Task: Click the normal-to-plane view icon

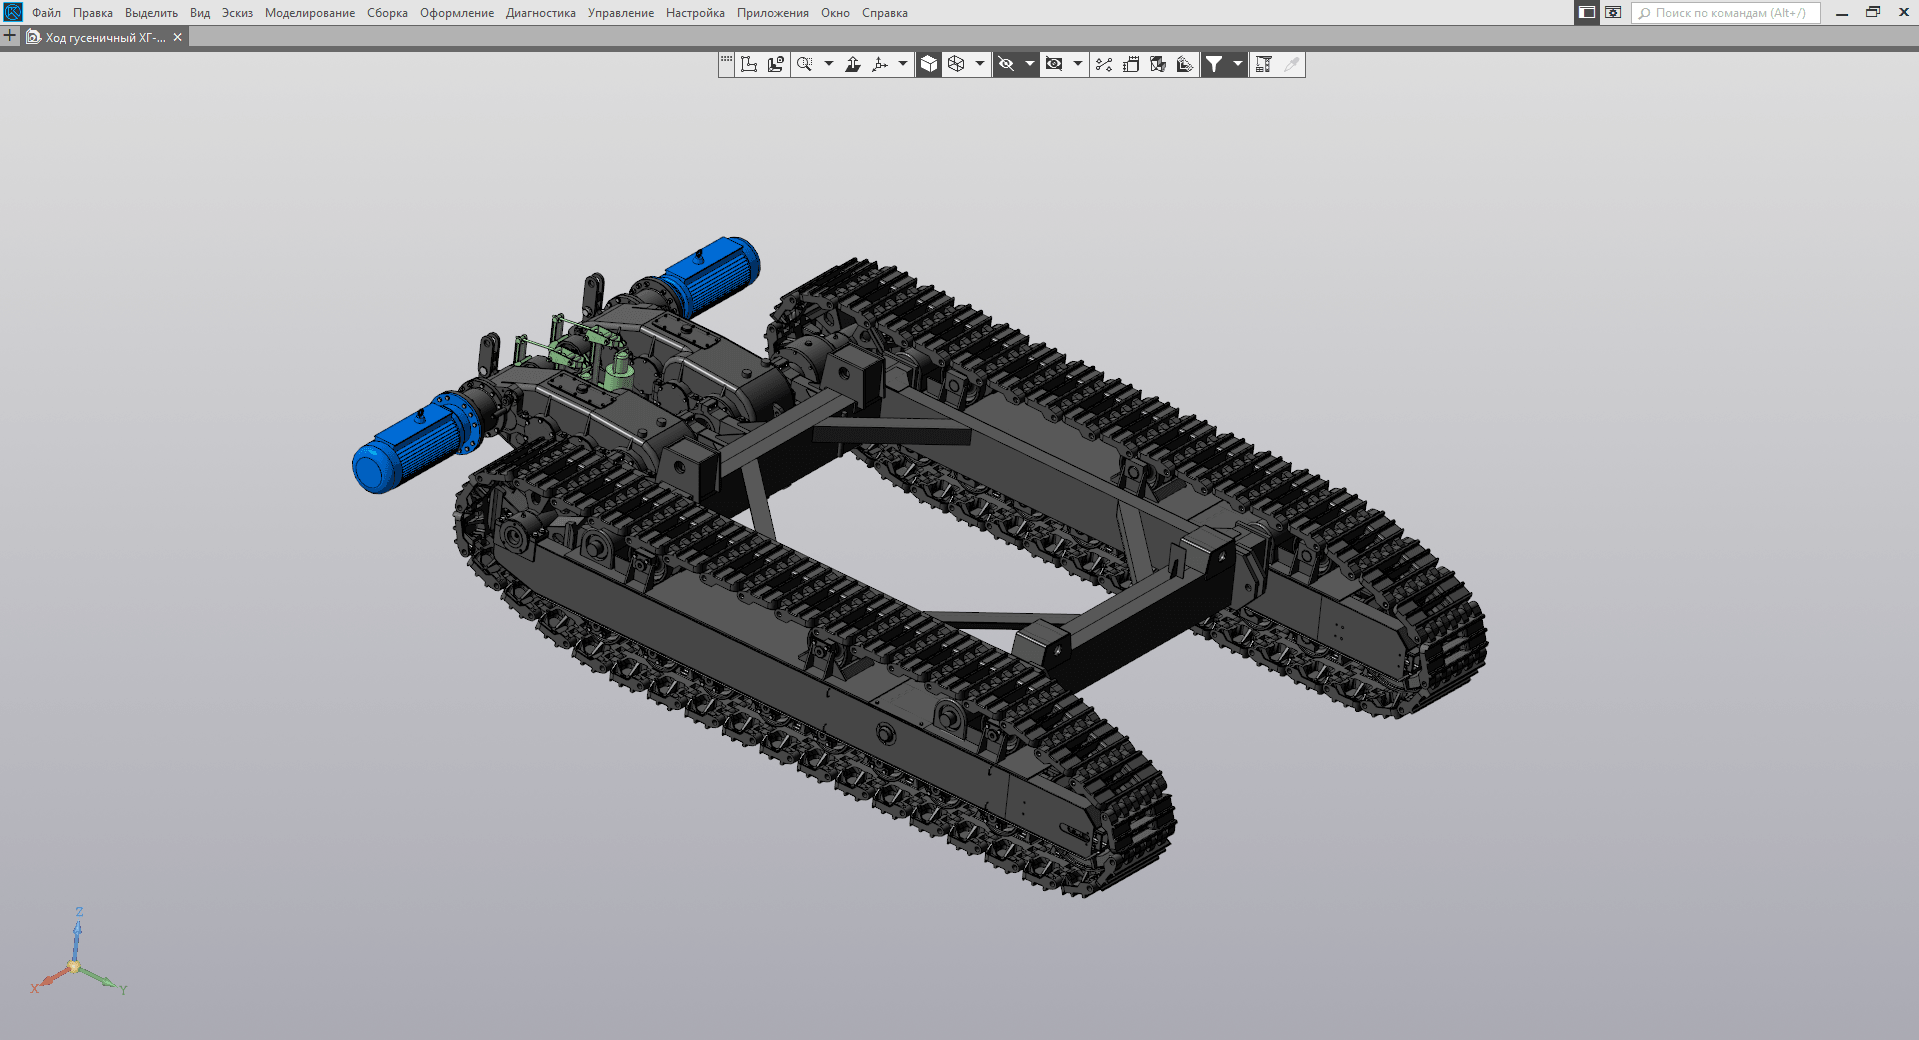Action: click(x=853, y=64)
